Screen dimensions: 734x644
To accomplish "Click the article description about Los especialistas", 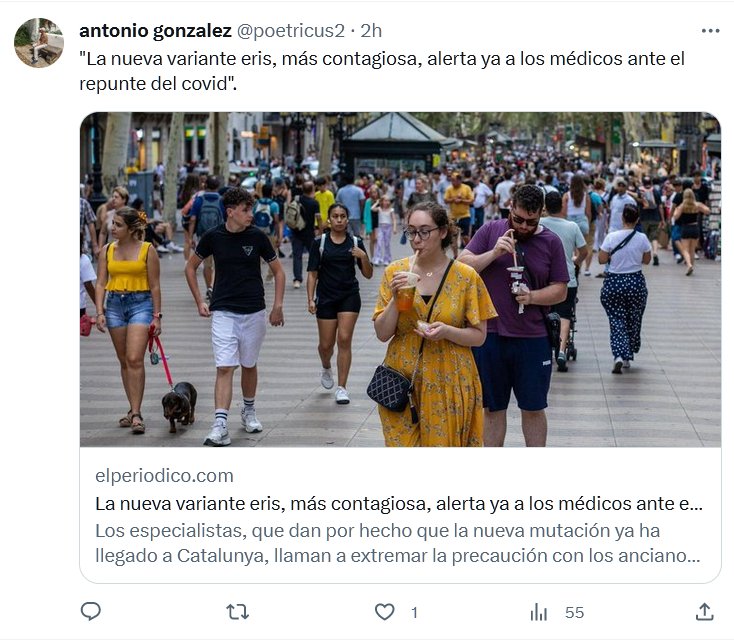I will coord(398,543).
